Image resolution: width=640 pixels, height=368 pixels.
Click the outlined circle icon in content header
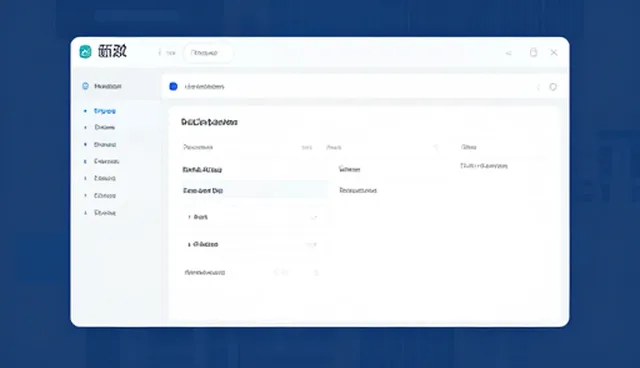[x=553, y=87]
